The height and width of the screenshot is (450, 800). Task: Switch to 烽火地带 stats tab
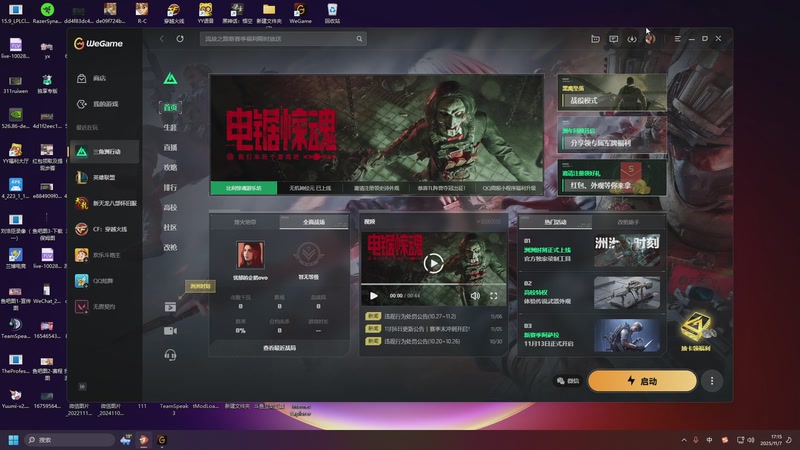pos(245,222)
